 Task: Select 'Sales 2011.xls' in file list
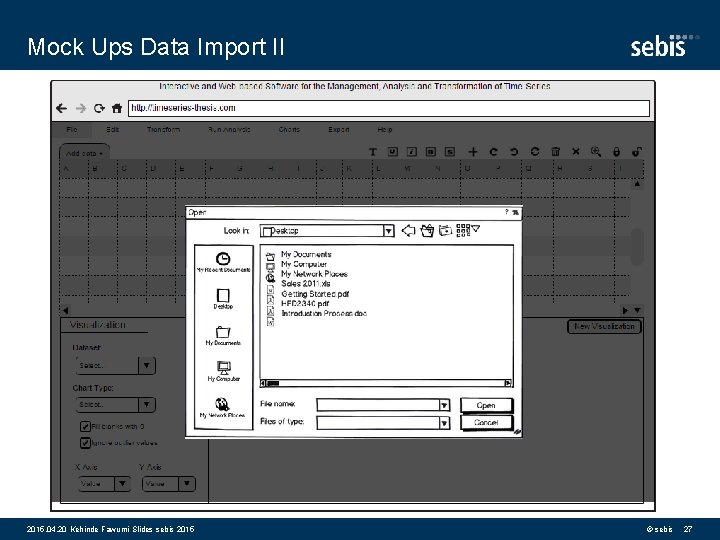[305, 284]
